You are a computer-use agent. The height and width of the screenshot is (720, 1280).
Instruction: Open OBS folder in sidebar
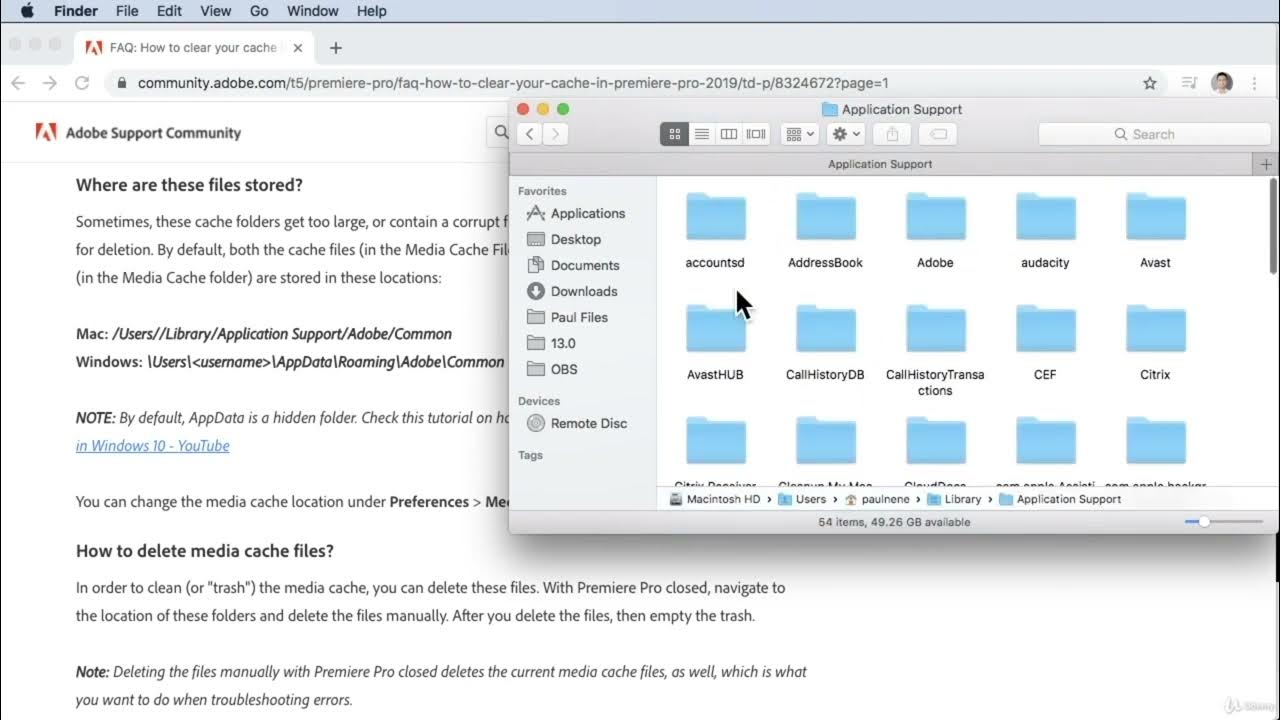552,369
